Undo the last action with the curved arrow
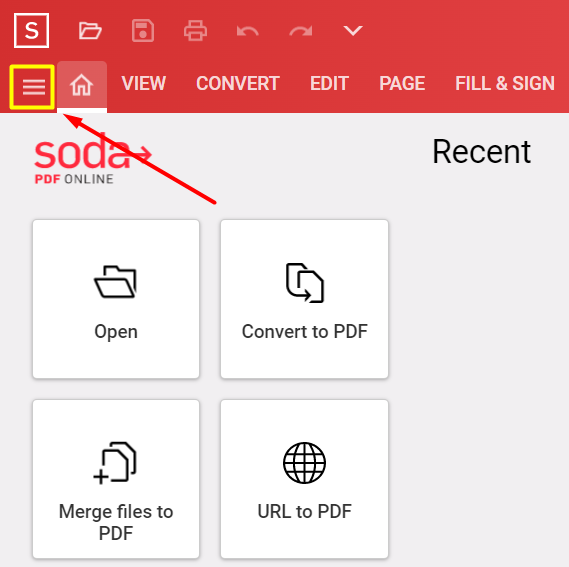569x567 pixels. [x=247, y=31]
